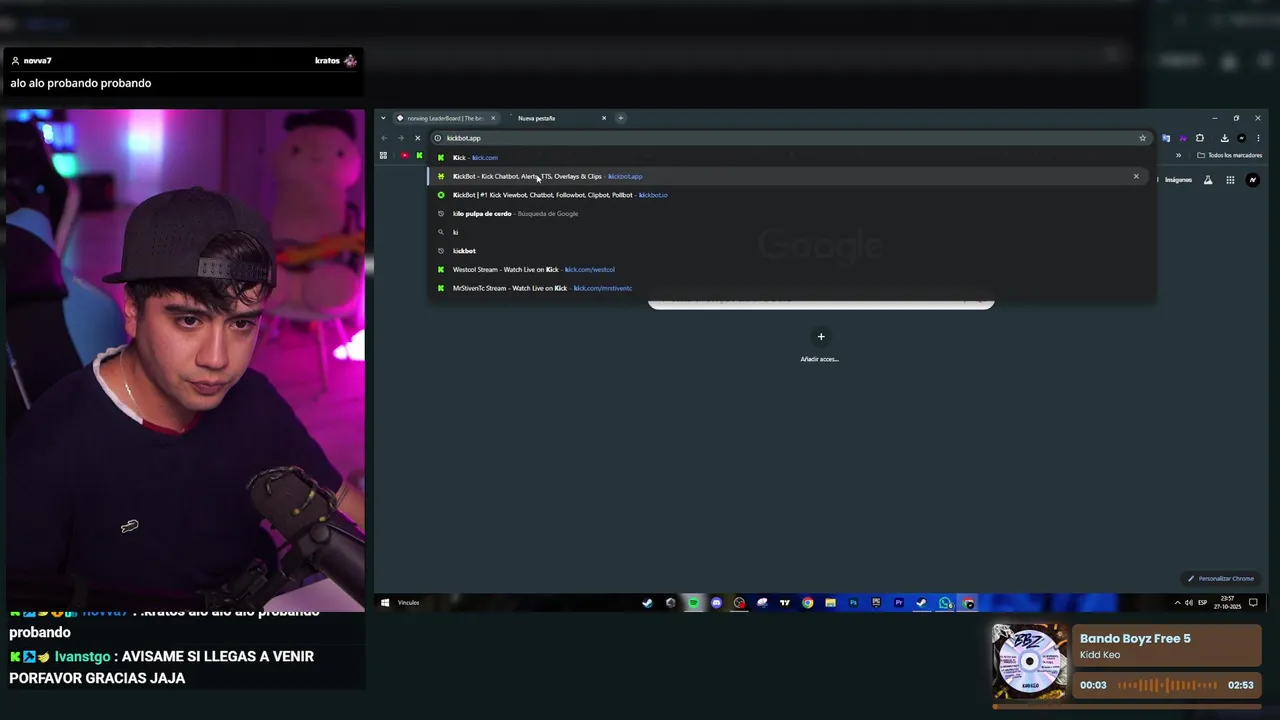Open Todos los marcadores folder
1280x720 pixels.
pos(1230,155)
